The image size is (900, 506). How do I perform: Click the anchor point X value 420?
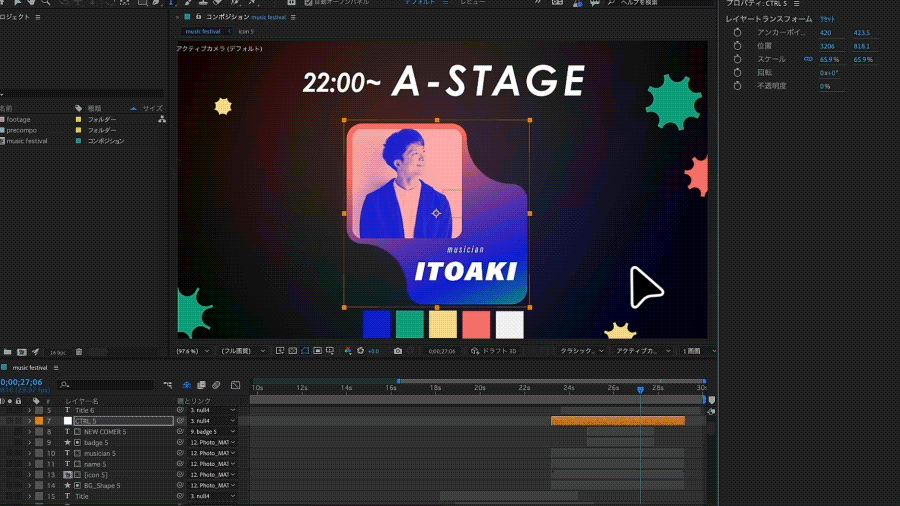point(825,33)
